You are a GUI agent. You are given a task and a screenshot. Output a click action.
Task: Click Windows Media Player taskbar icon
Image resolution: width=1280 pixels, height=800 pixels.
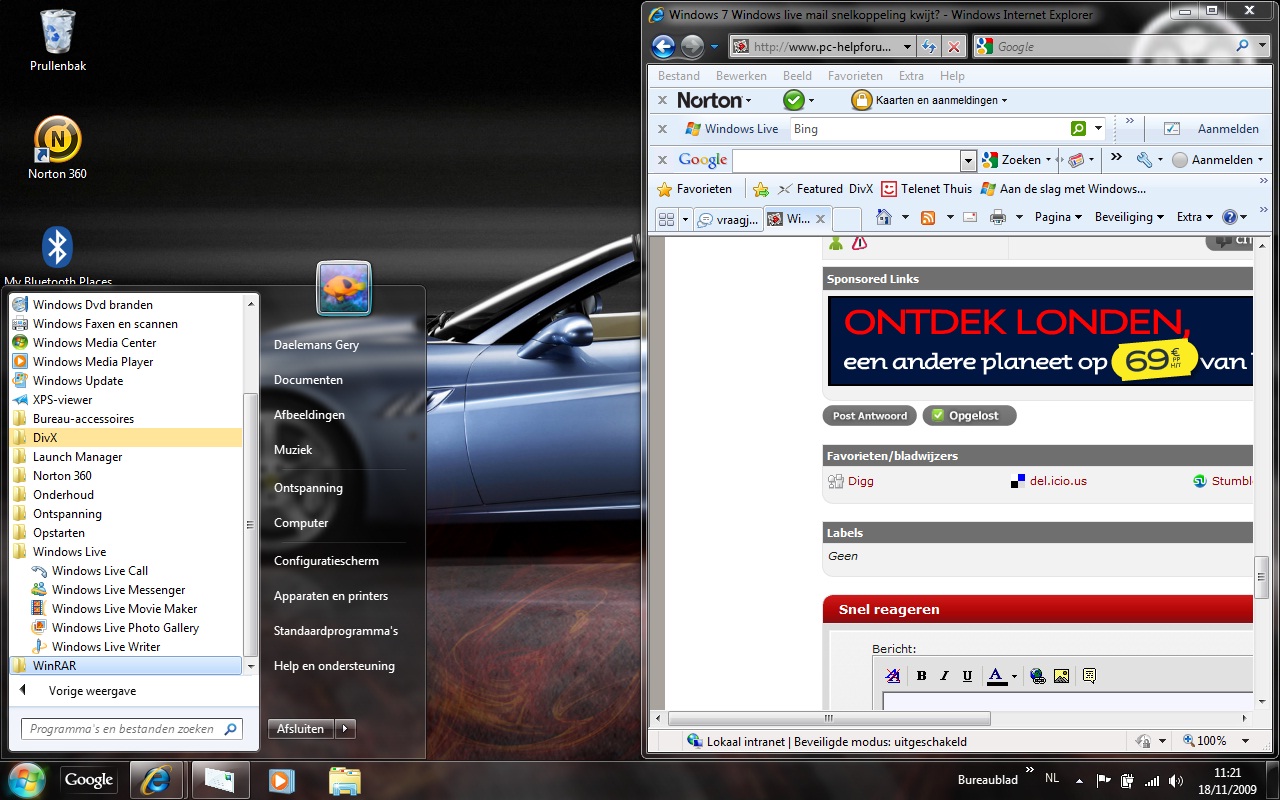tap(281, 780)
